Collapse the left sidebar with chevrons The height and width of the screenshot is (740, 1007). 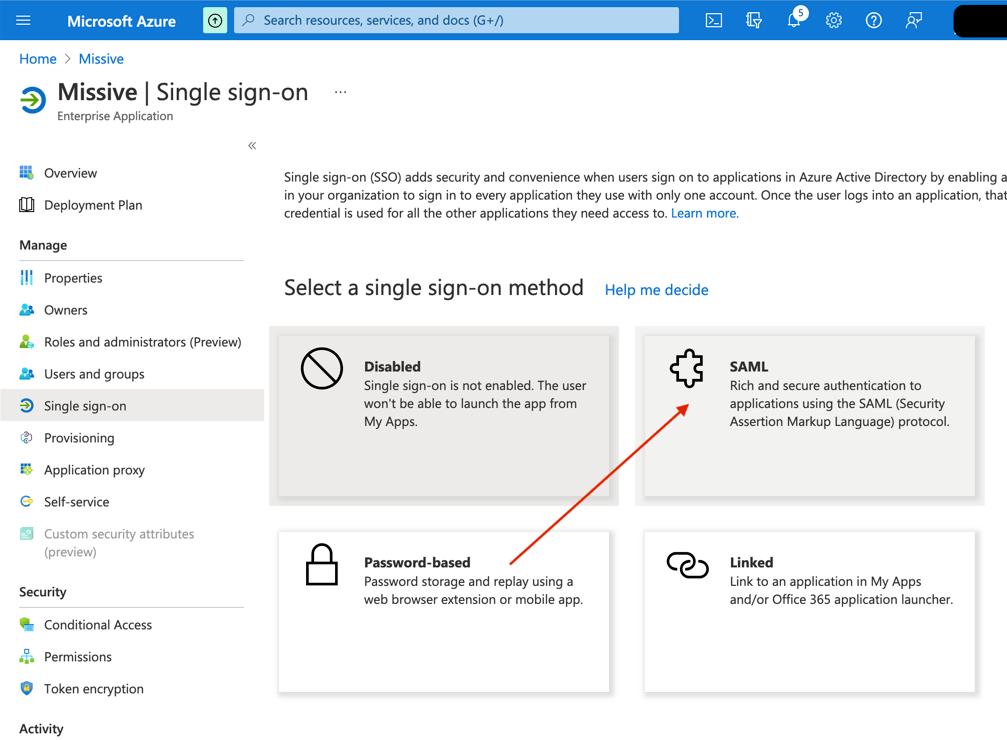(252, 146)
